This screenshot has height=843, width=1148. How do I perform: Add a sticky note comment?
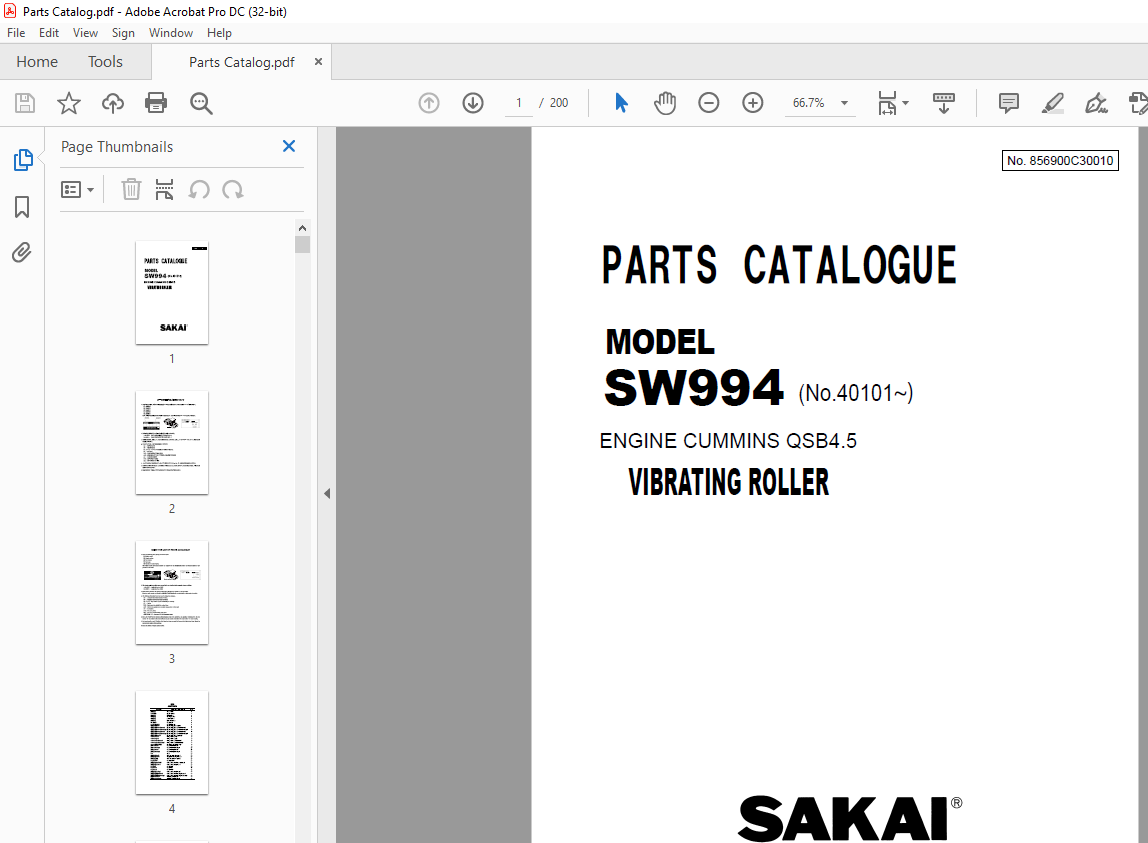1009,103
